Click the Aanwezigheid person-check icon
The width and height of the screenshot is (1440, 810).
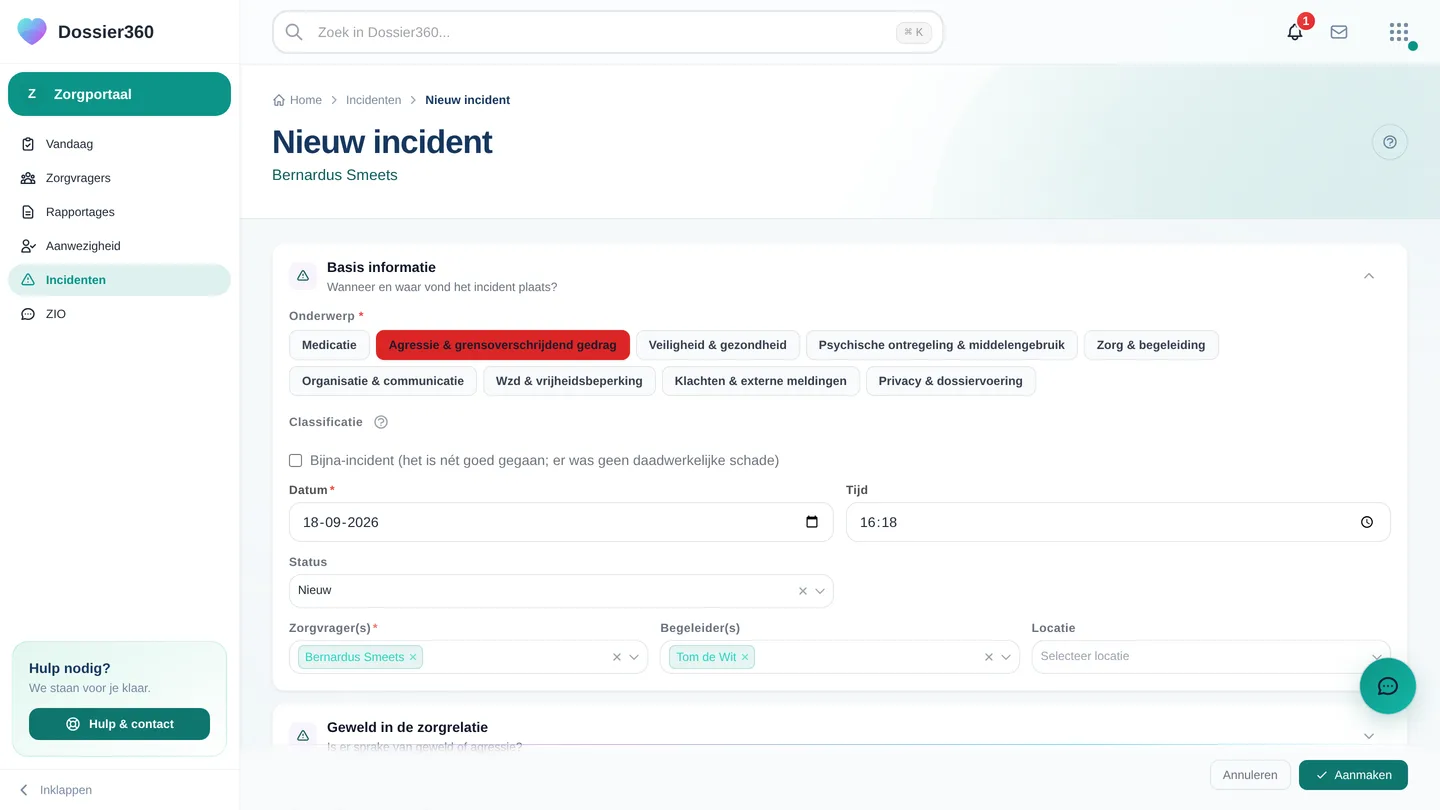coord(28,246)
